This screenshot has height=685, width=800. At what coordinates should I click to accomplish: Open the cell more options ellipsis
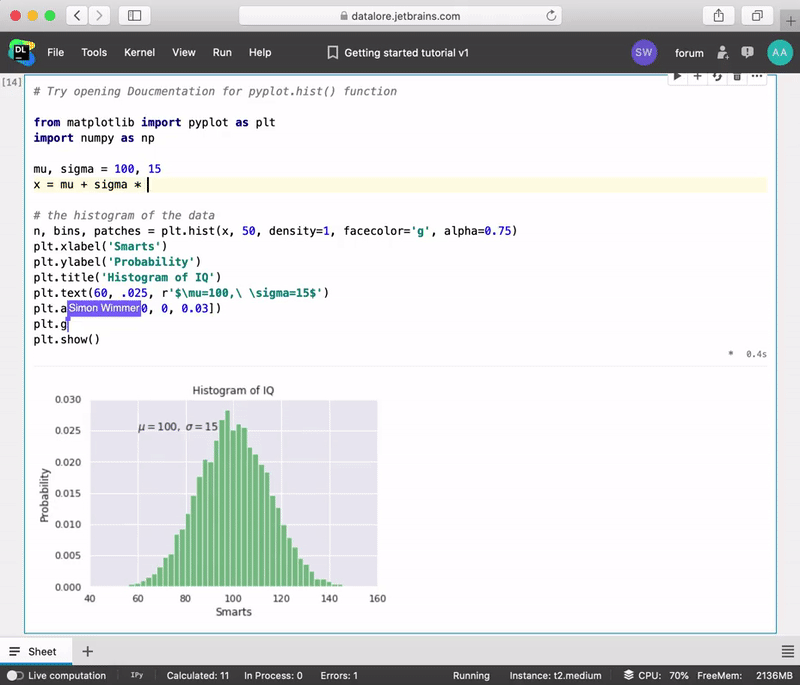[x=757, y=77]
